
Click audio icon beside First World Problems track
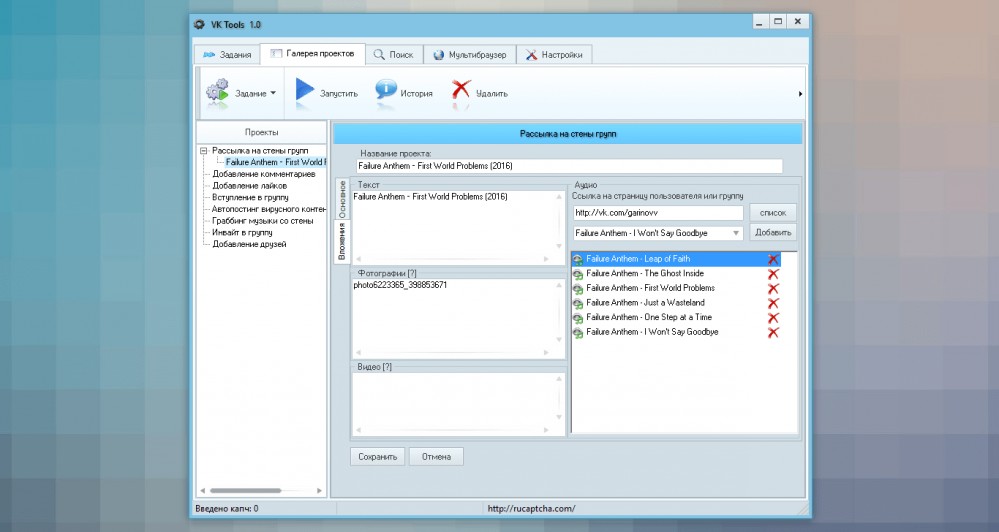[578, 289]
